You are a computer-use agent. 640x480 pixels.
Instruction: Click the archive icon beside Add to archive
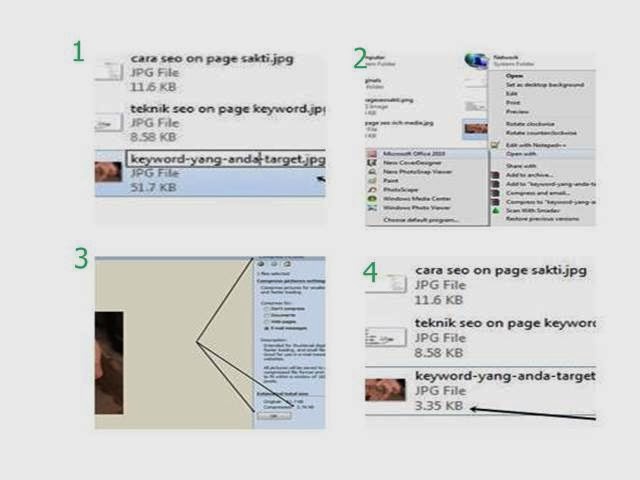point(495,175)
